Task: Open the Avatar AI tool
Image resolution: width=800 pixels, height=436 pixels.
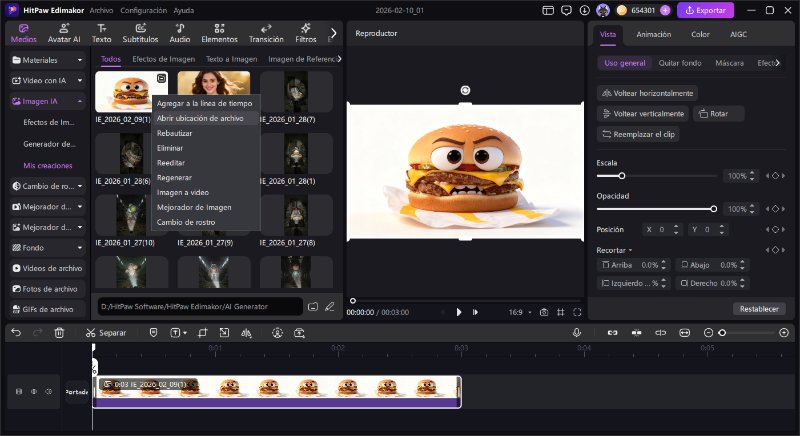Action: (x=64, y=33)
